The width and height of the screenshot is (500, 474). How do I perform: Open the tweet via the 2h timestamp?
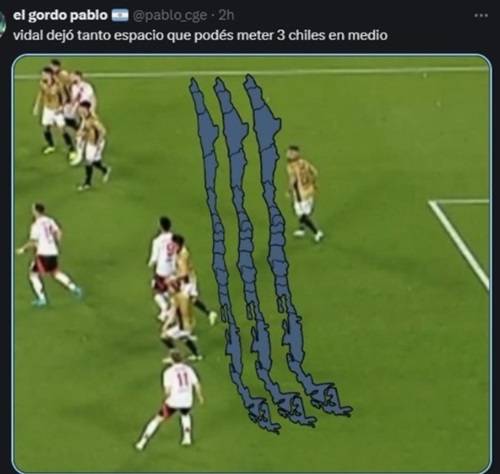pyautogui.click(x=226, y=15)
